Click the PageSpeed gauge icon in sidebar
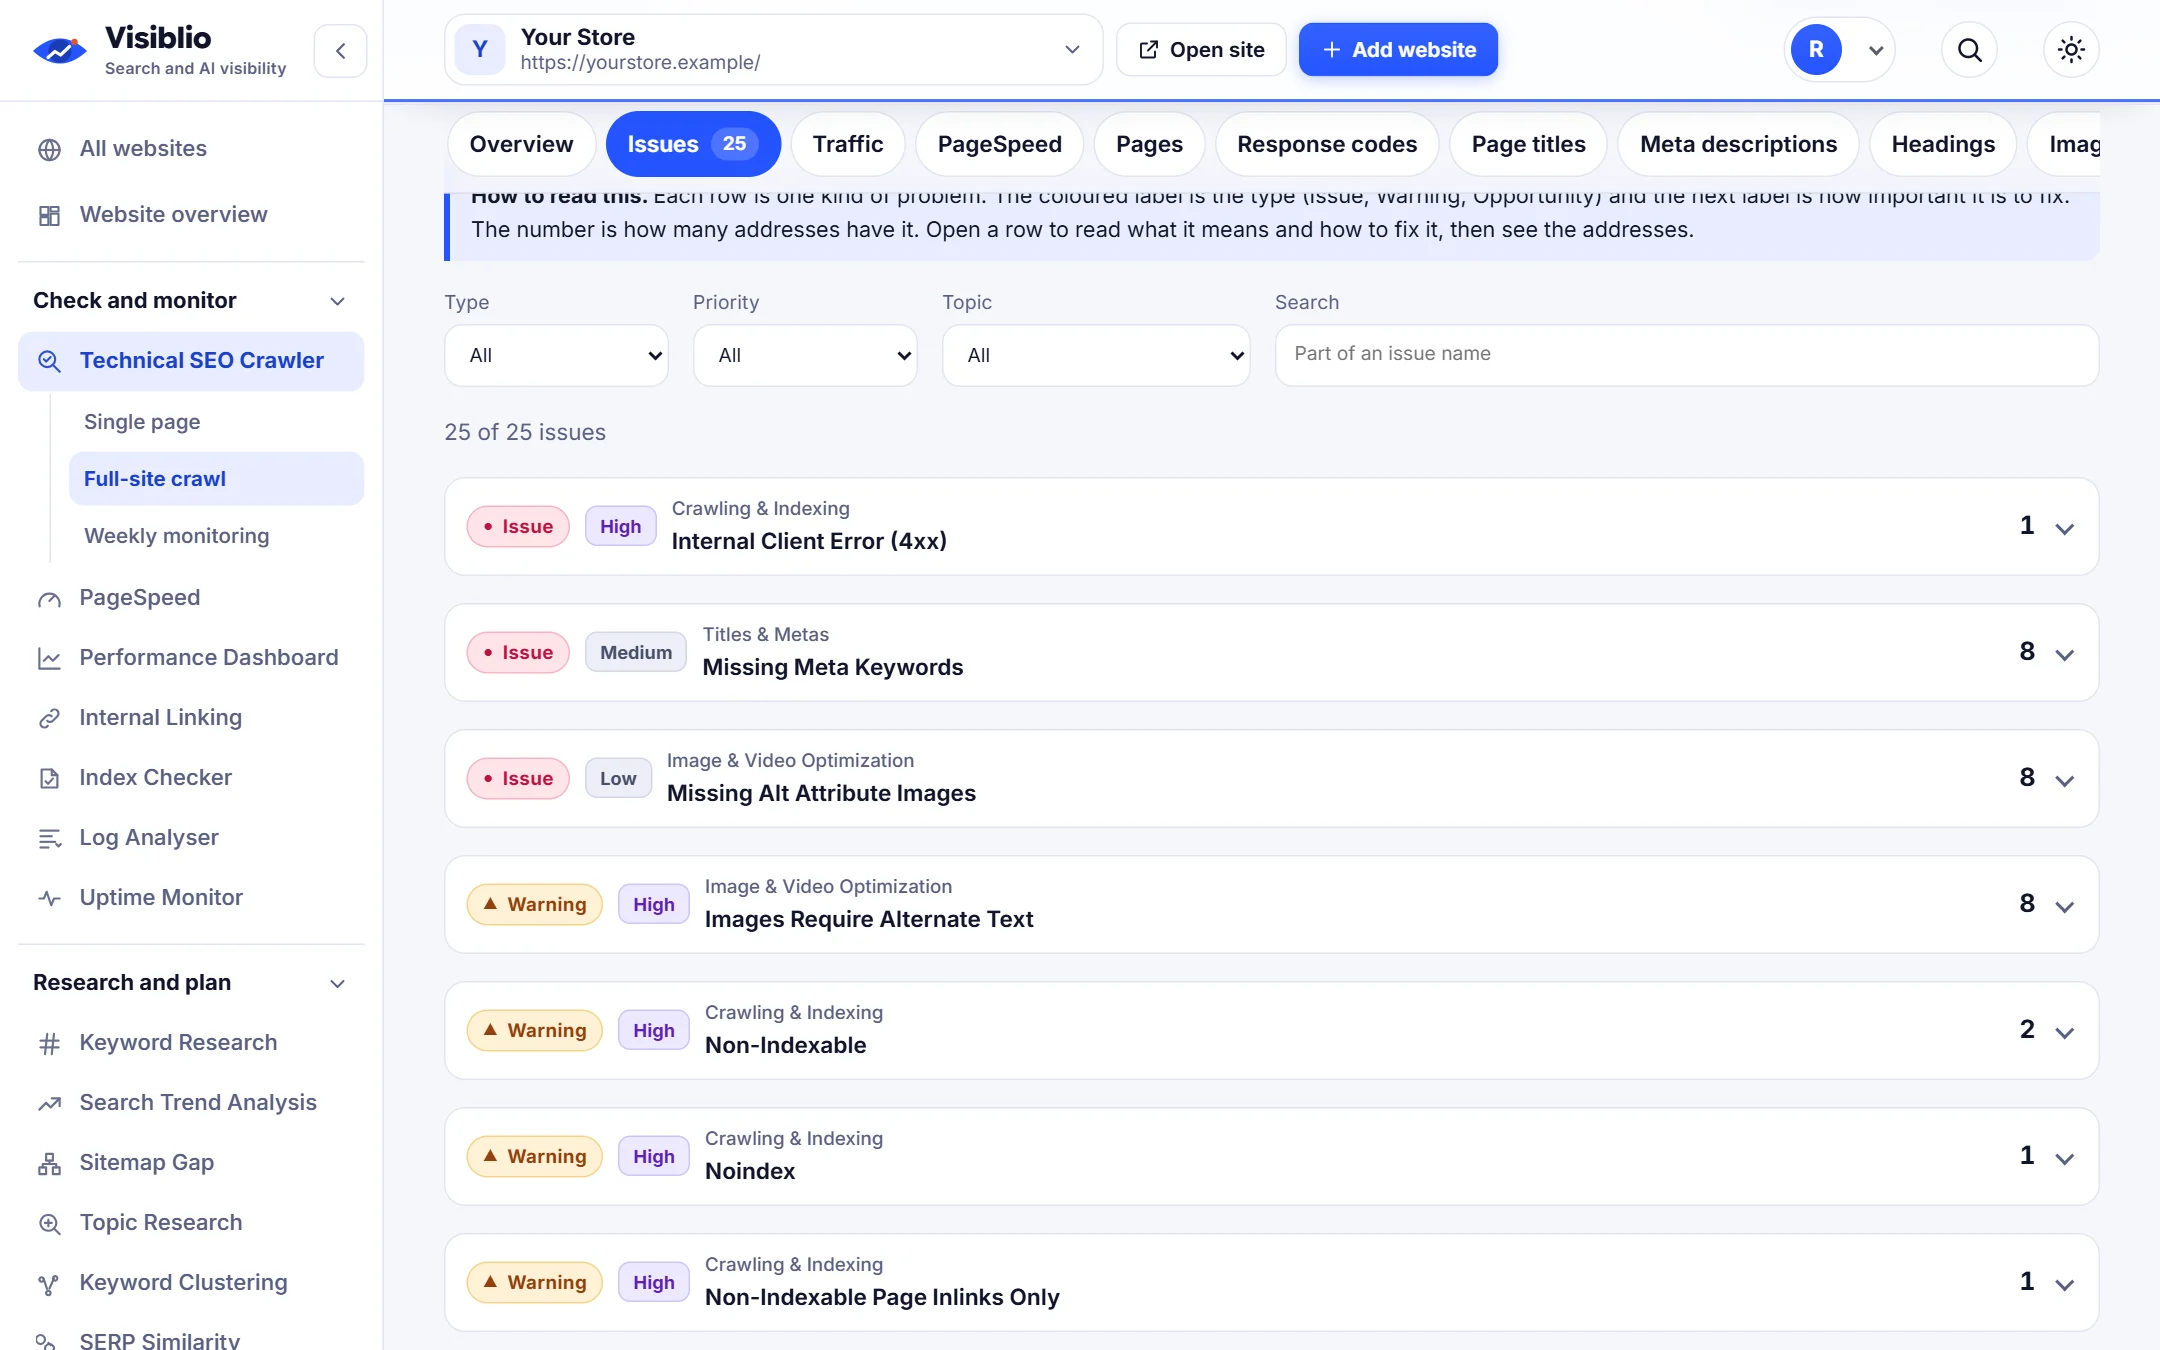Screen dimensions: 2160x1350 click(49, 598)
